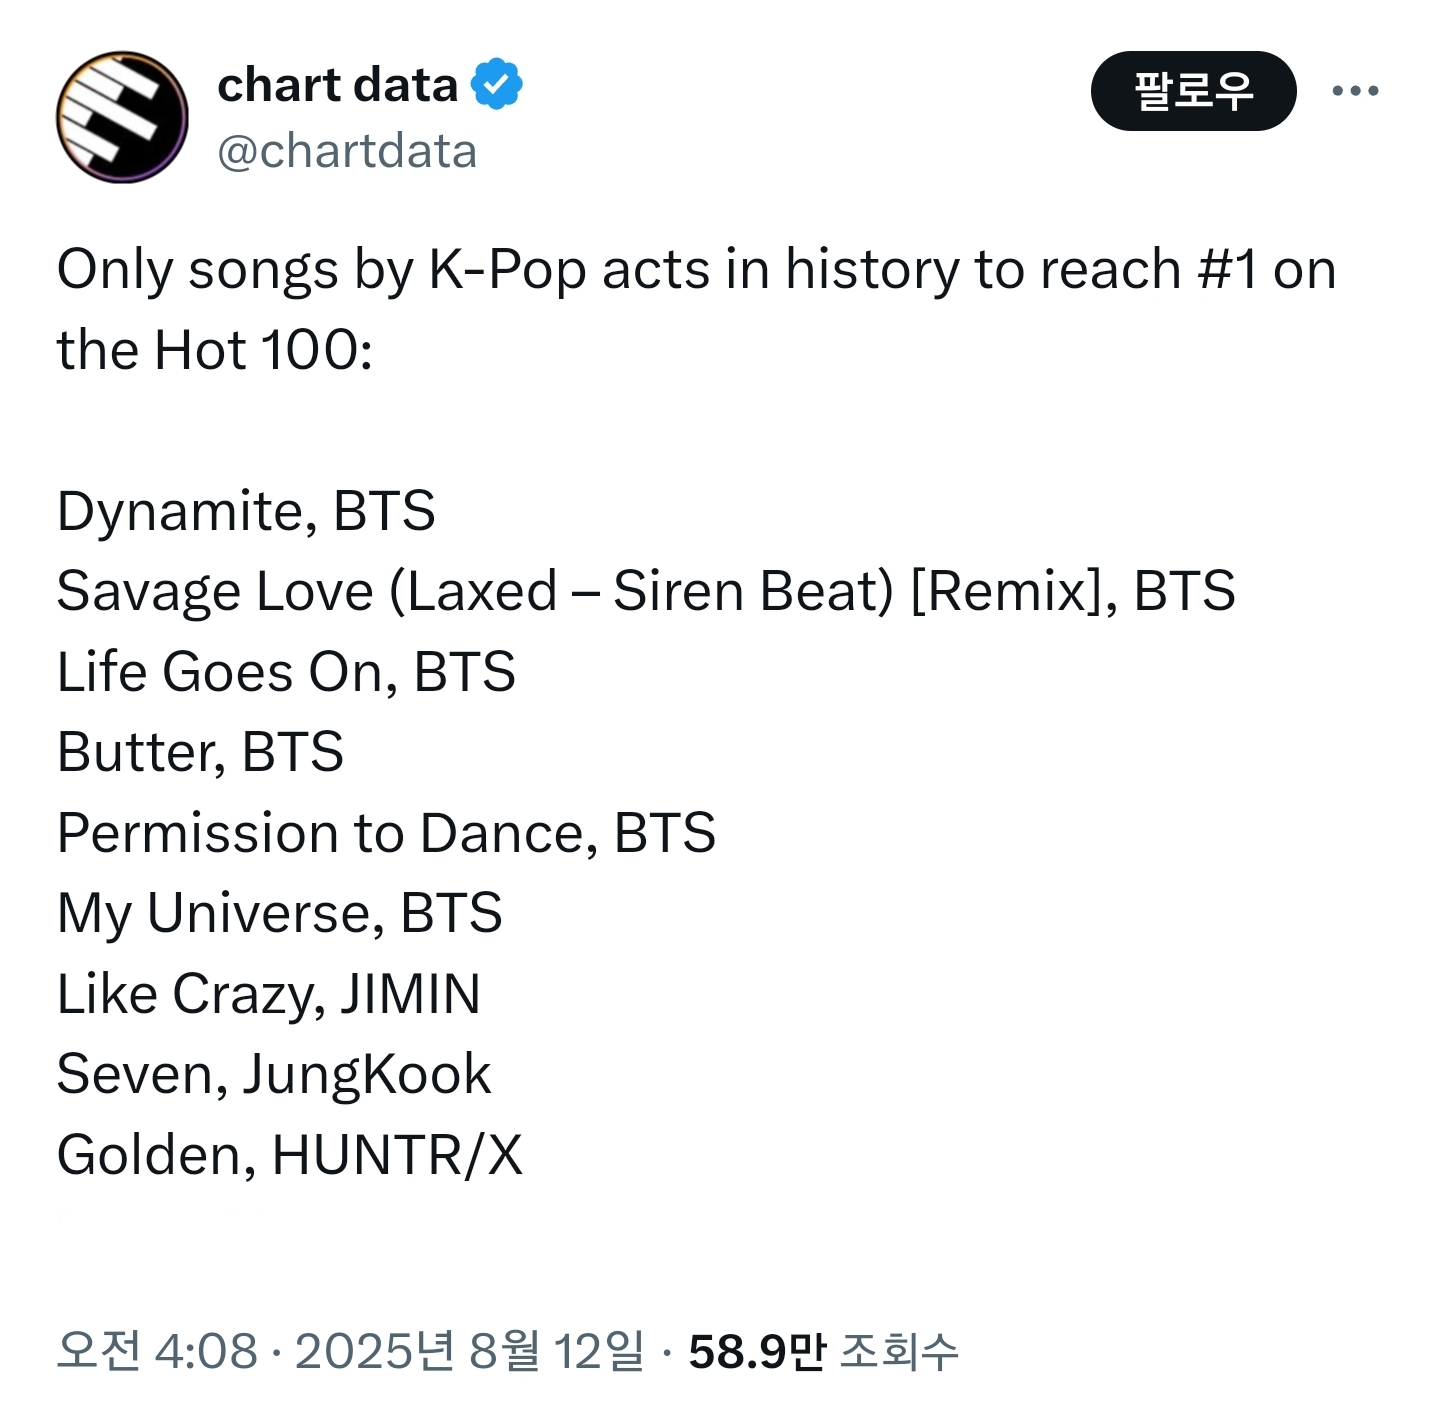Click the 오전 4:08 timestamp
The height and width of the screenshot is (1410, 1440).
click(157, 1351)
